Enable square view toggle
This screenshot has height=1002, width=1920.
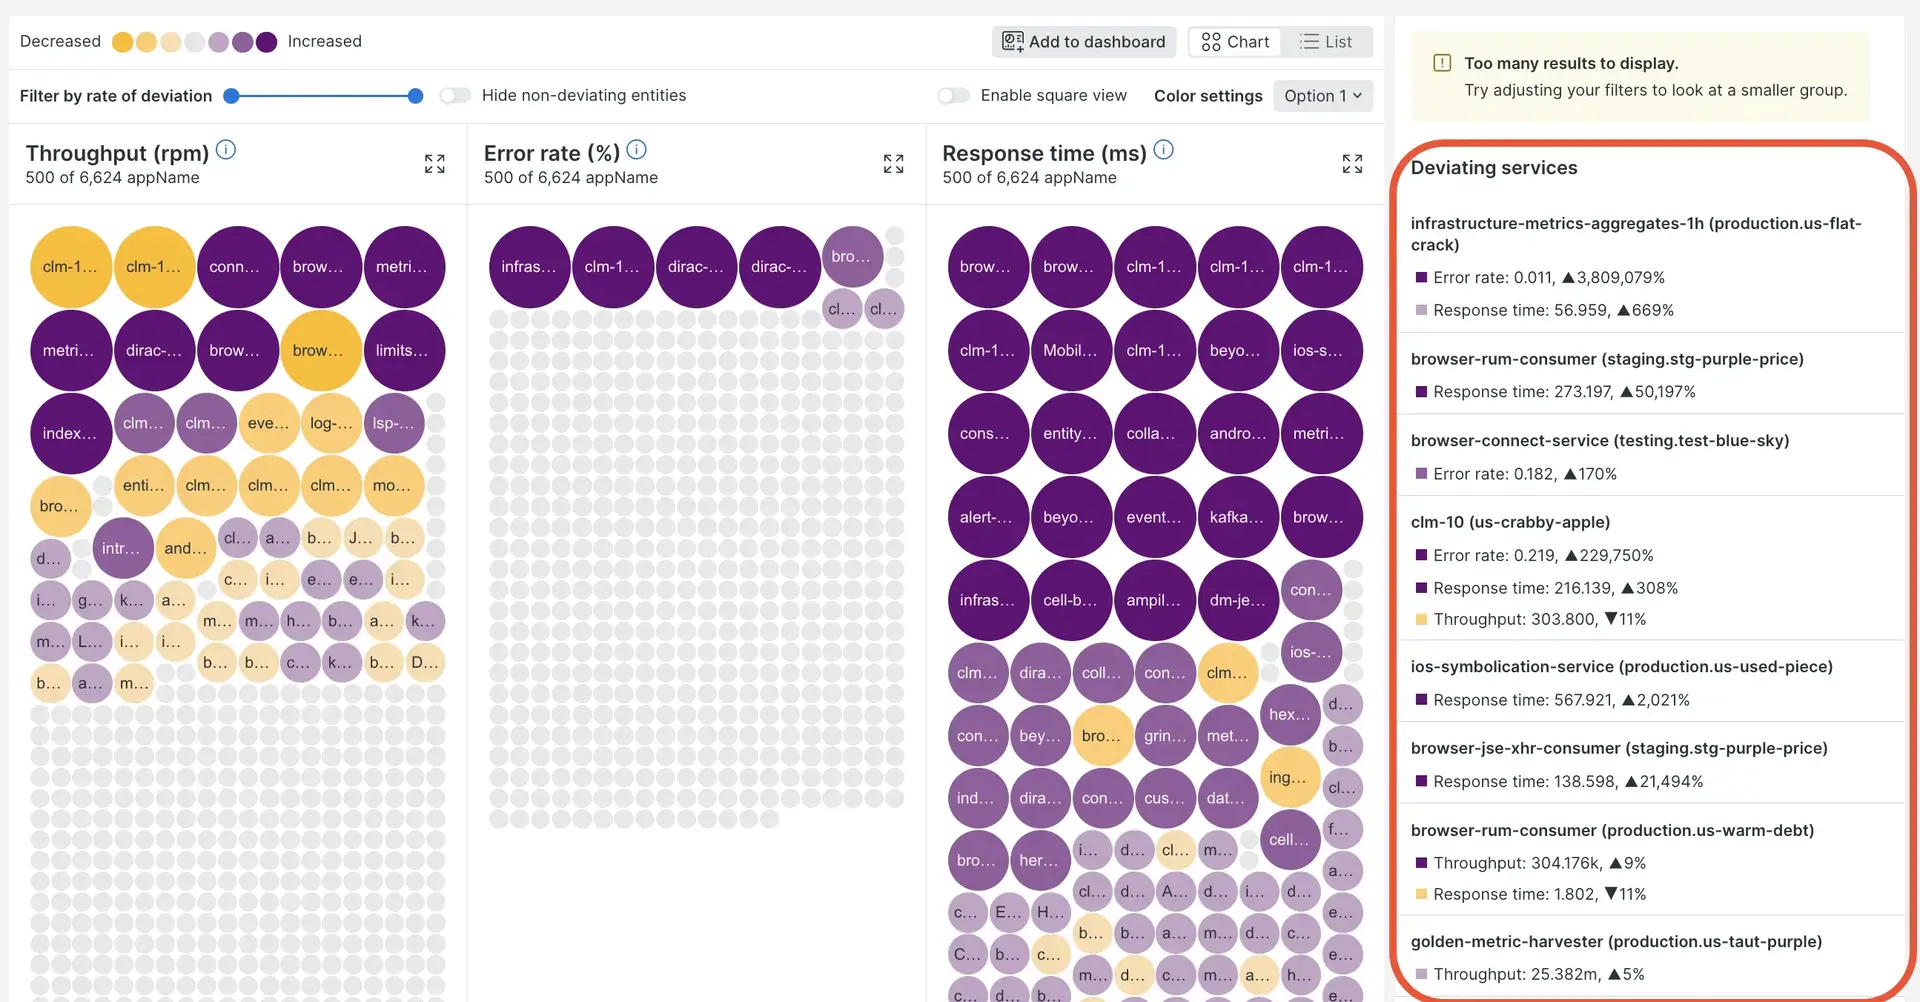[x=953, y=96]
